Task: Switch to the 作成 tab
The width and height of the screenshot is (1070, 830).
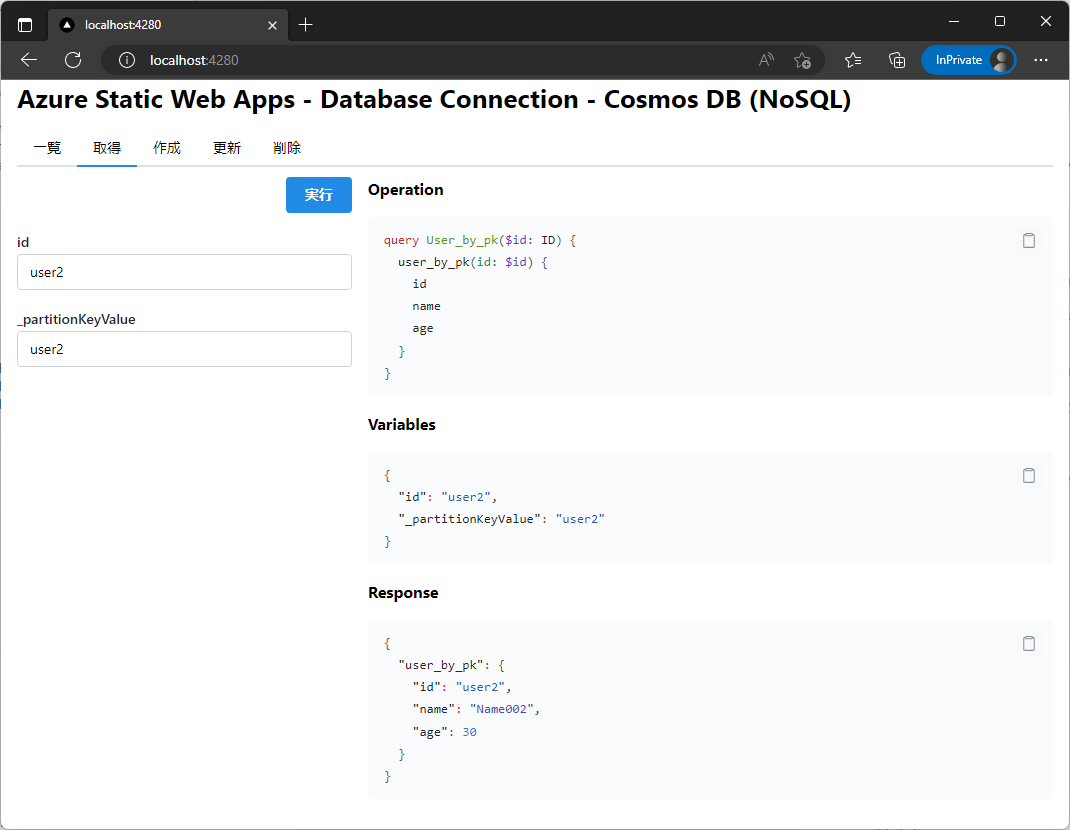Action: (x=167, y=148)
